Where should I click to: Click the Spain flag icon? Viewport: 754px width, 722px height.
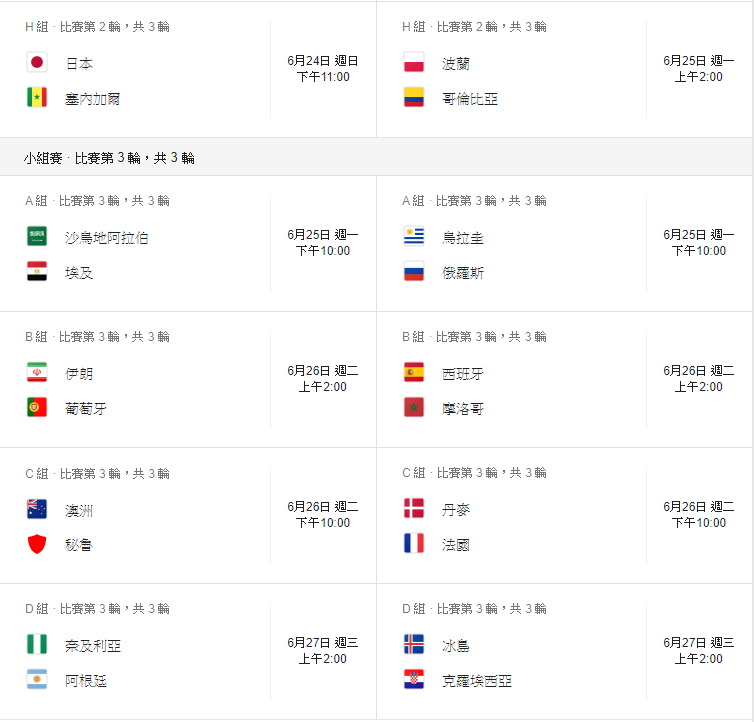(413, 373)
